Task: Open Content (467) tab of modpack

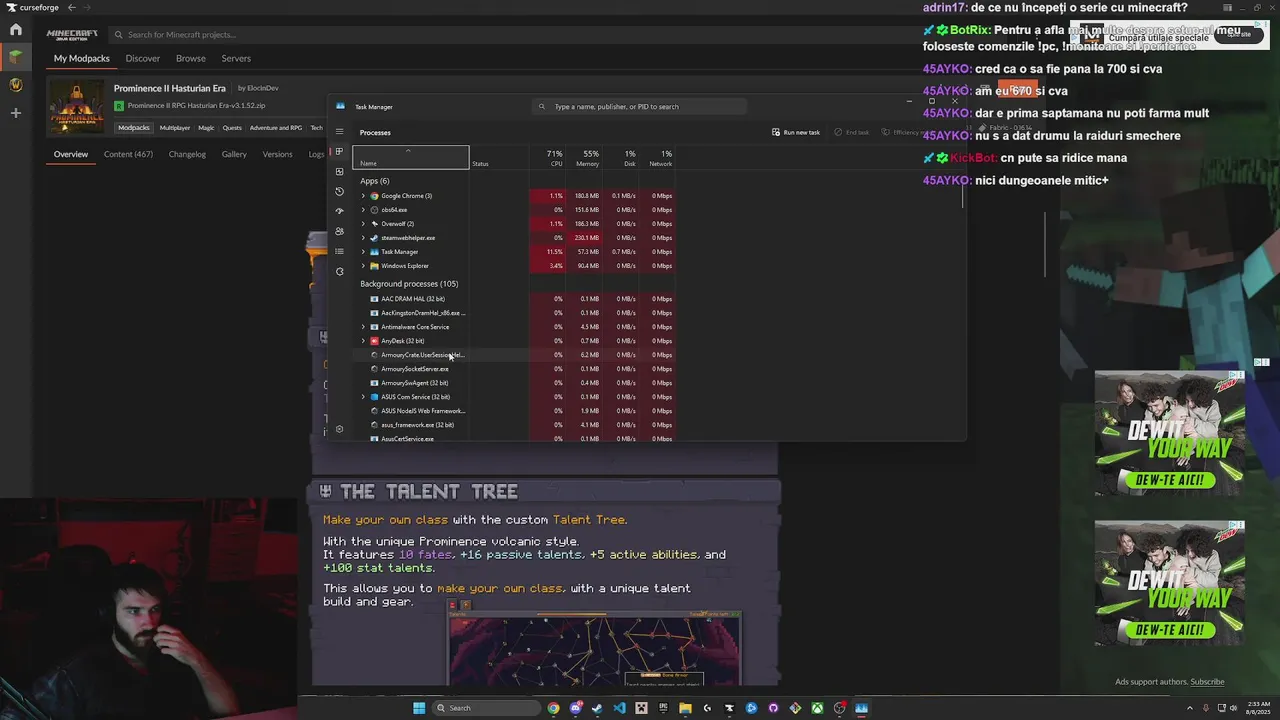Action: point(128,154)
